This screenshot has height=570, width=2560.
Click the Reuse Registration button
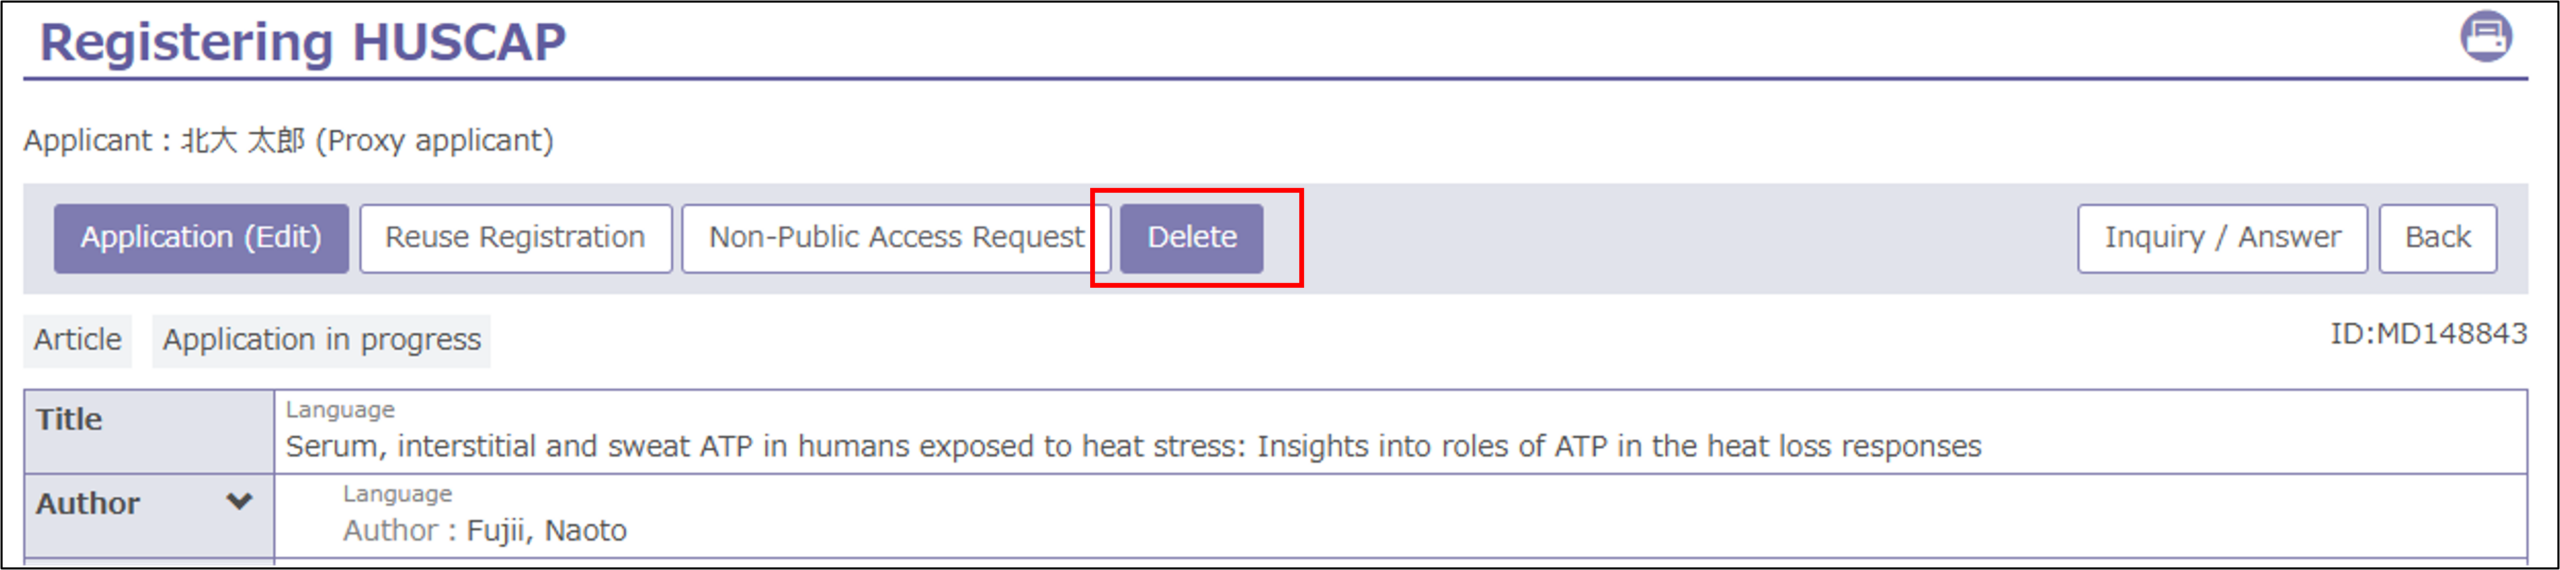(515, 238)
